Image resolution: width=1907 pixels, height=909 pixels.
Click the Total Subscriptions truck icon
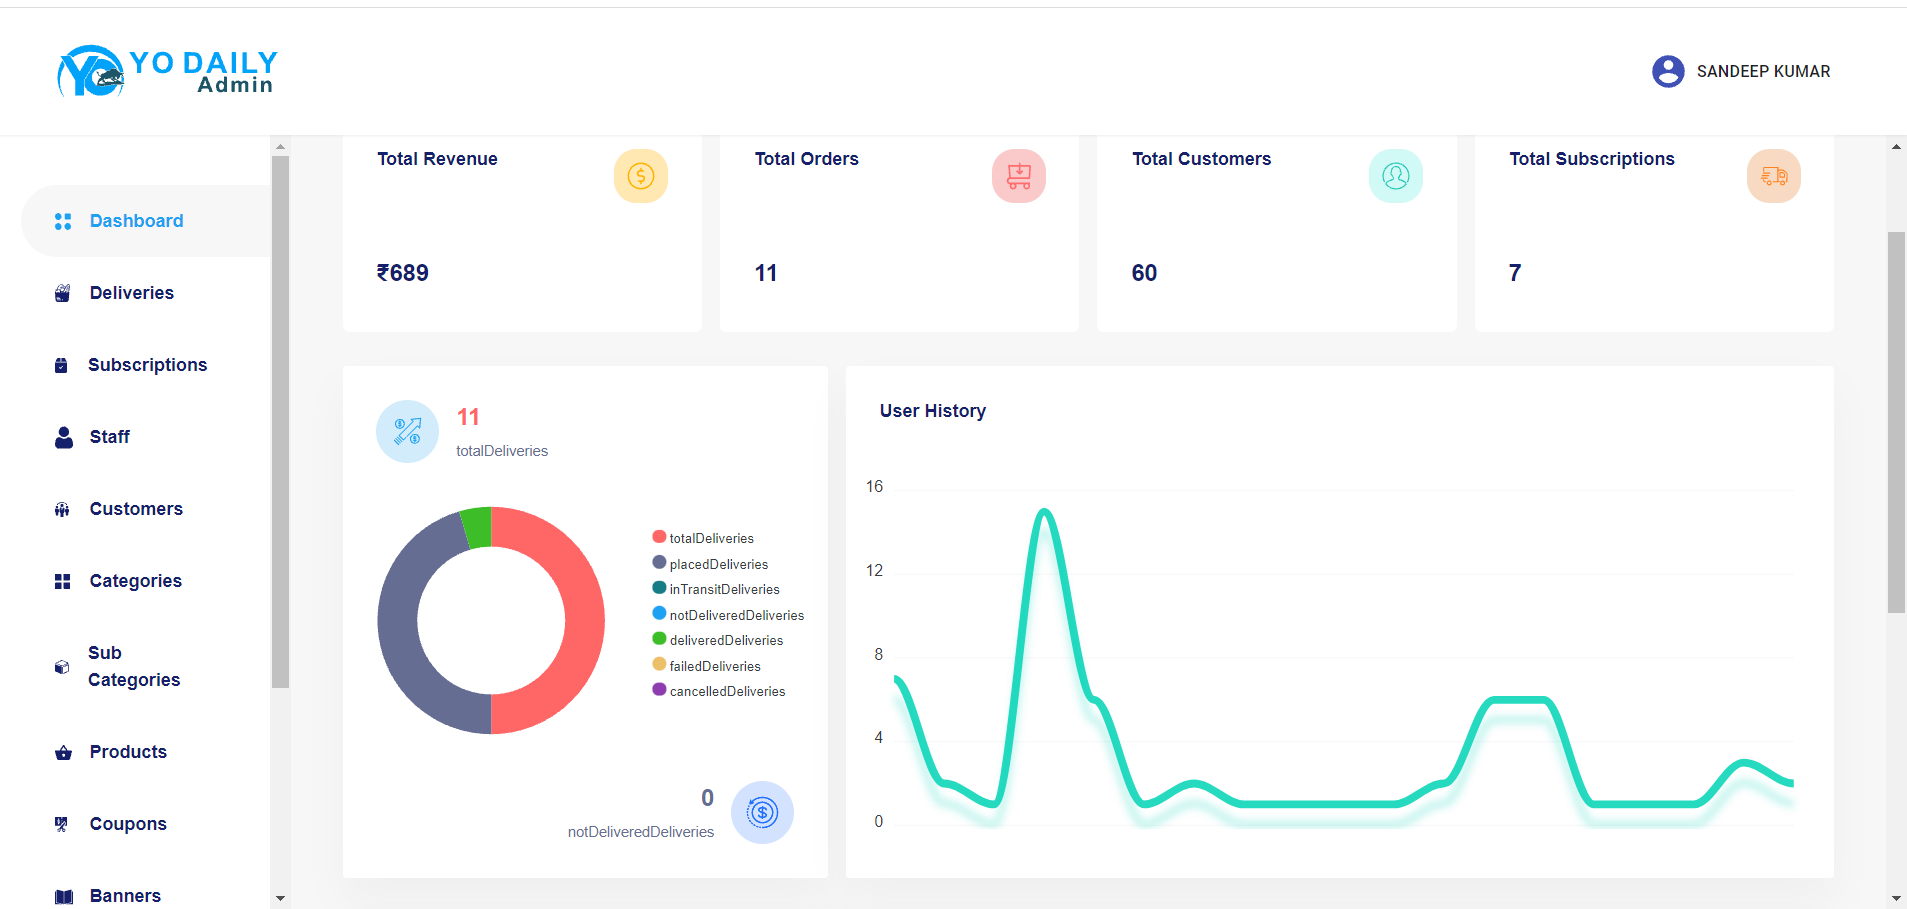pos(1773,176)
